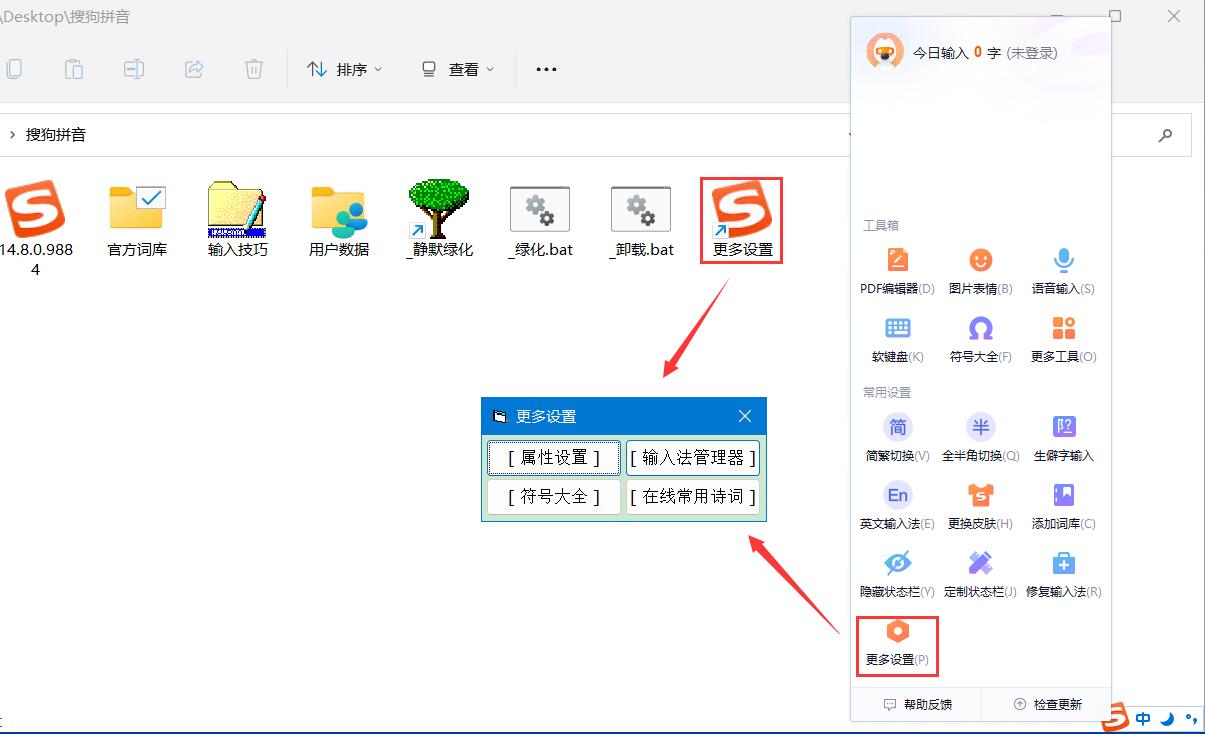Image resolution: width=1205 pixels, height=734 pixels.
Task: Start 语音输入 with microphone icon
Action: [1063, 262]
